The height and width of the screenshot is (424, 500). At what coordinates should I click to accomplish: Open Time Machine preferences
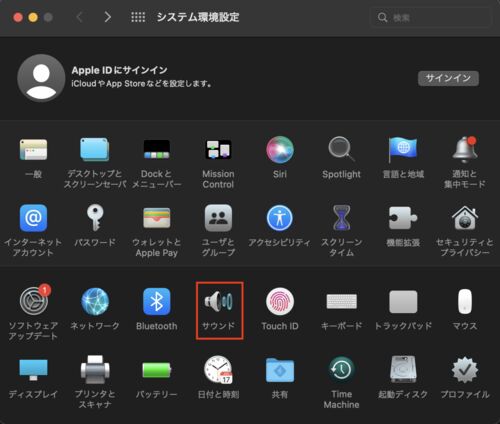[341, 383]
